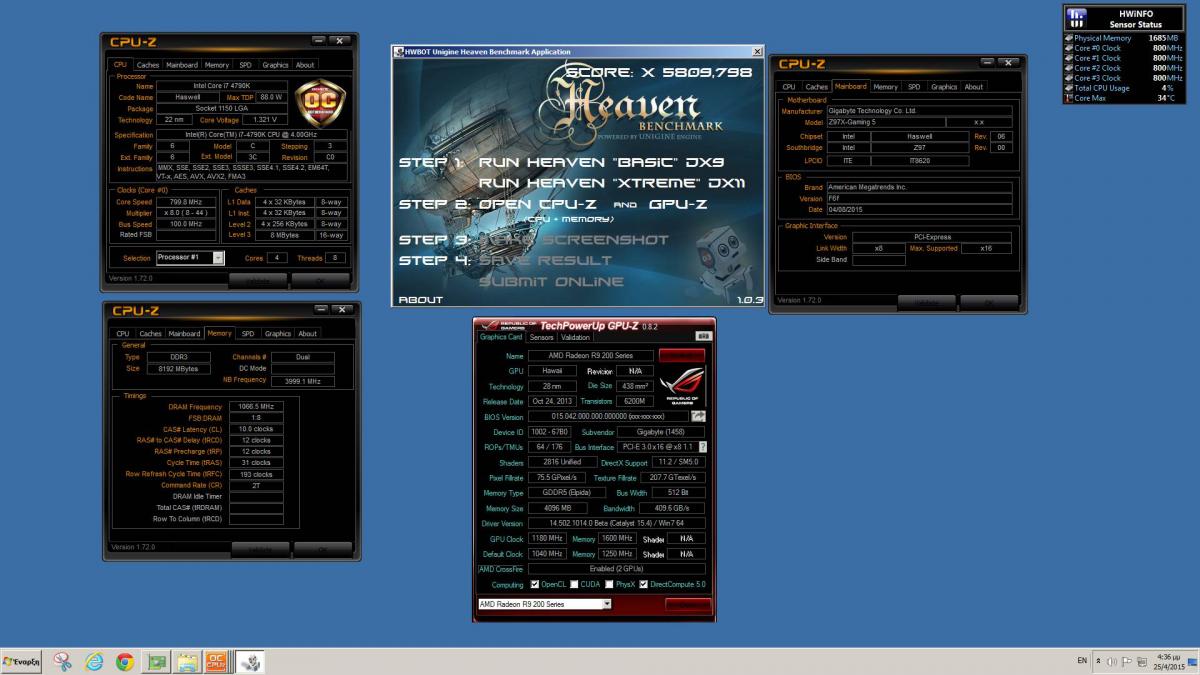1200x675 pixels.
Task: Click the BIOS Version value "F6f" in CPU-Z
Action: click(x=919, y=198)
